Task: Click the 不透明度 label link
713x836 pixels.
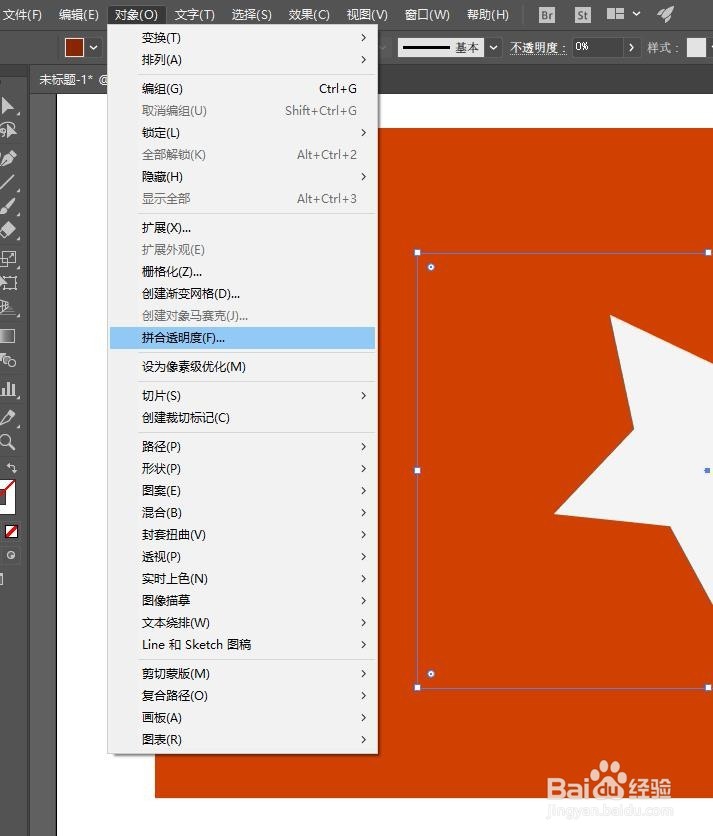Action: (x=538, y=48)
